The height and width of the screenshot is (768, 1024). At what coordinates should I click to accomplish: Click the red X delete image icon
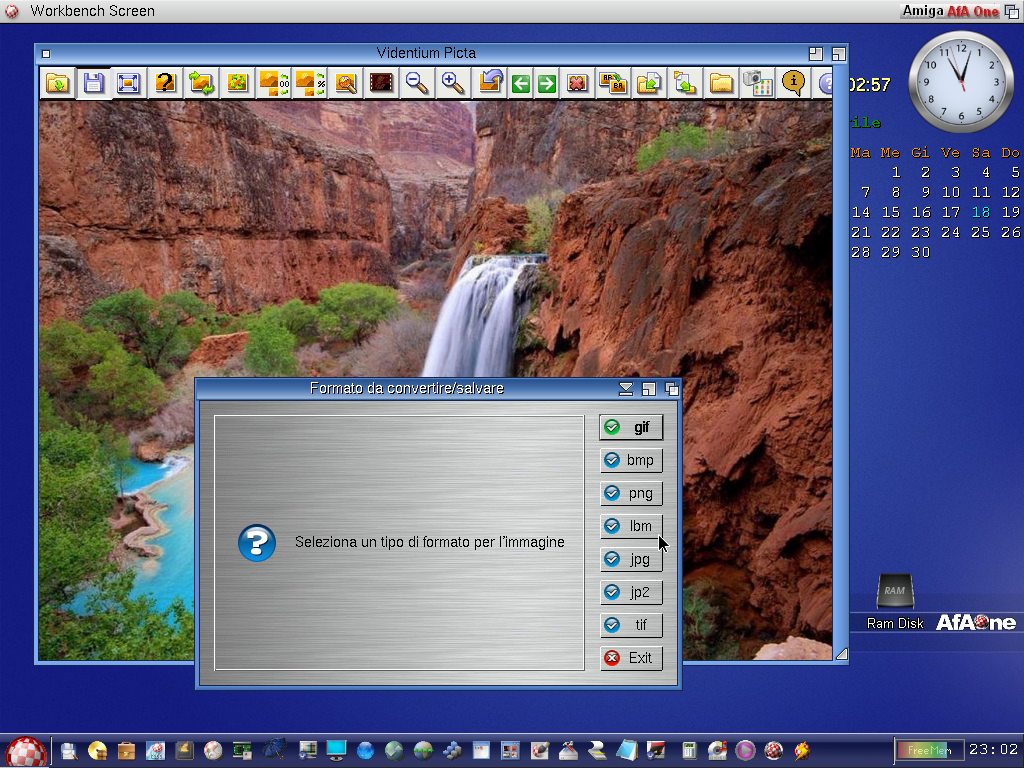click(576, 83)
